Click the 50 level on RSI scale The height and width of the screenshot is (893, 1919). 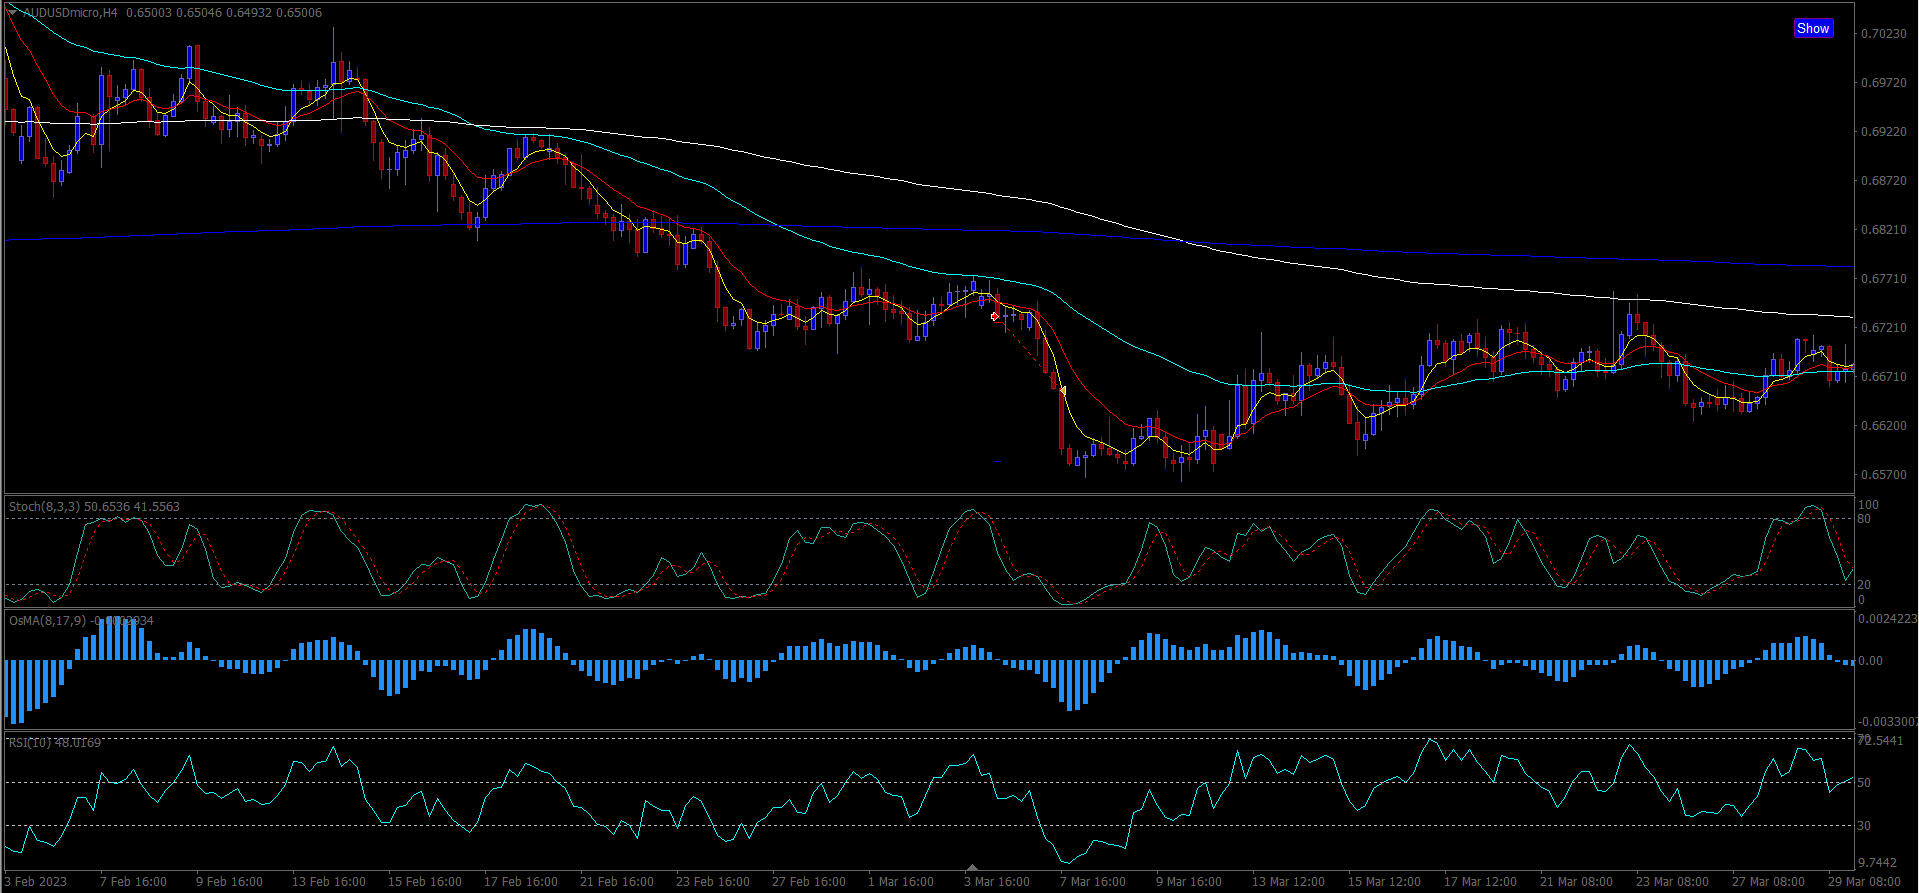[x=1864, y=783]
